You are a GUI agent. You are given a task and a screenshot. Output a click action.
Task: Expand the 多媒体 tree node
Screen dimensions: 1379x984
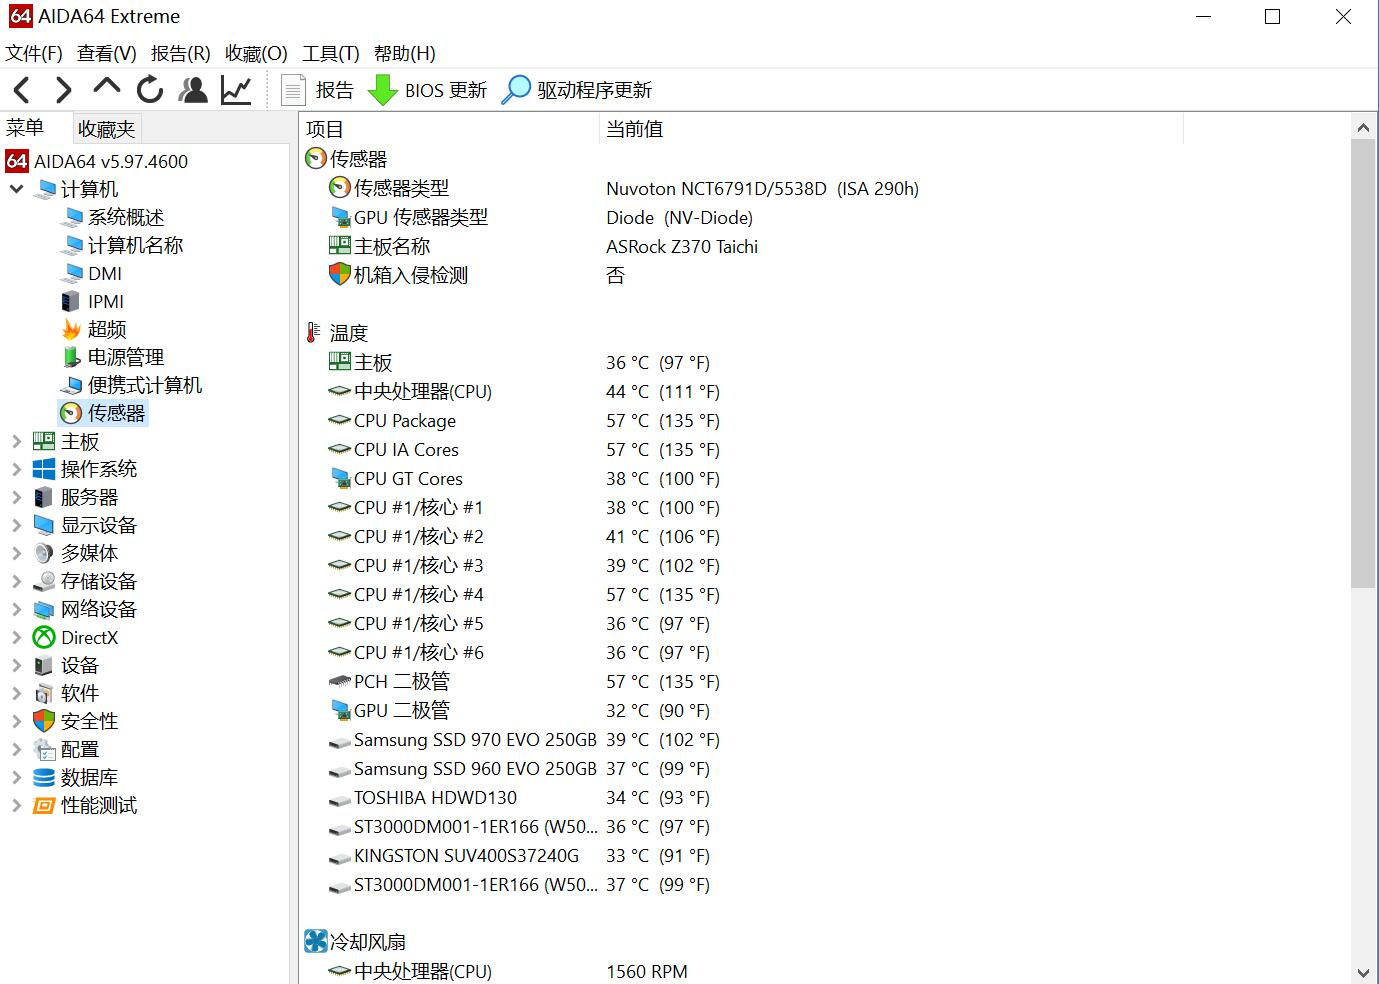coord(16,553)
